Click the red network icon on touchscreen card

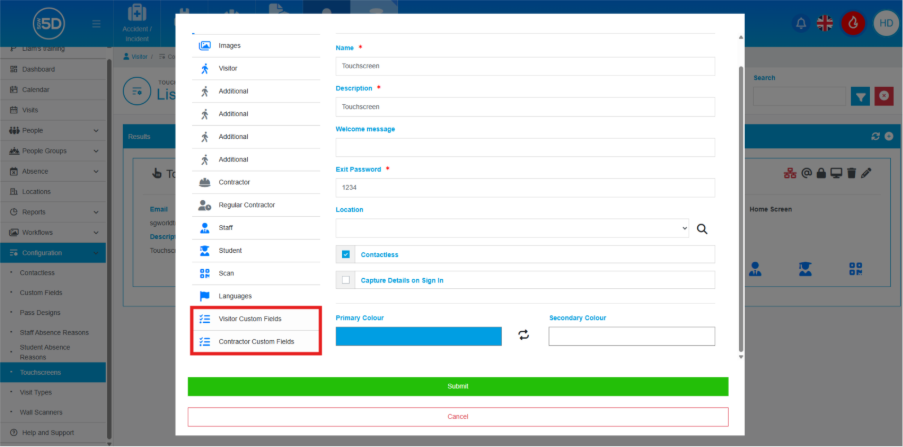791,172
